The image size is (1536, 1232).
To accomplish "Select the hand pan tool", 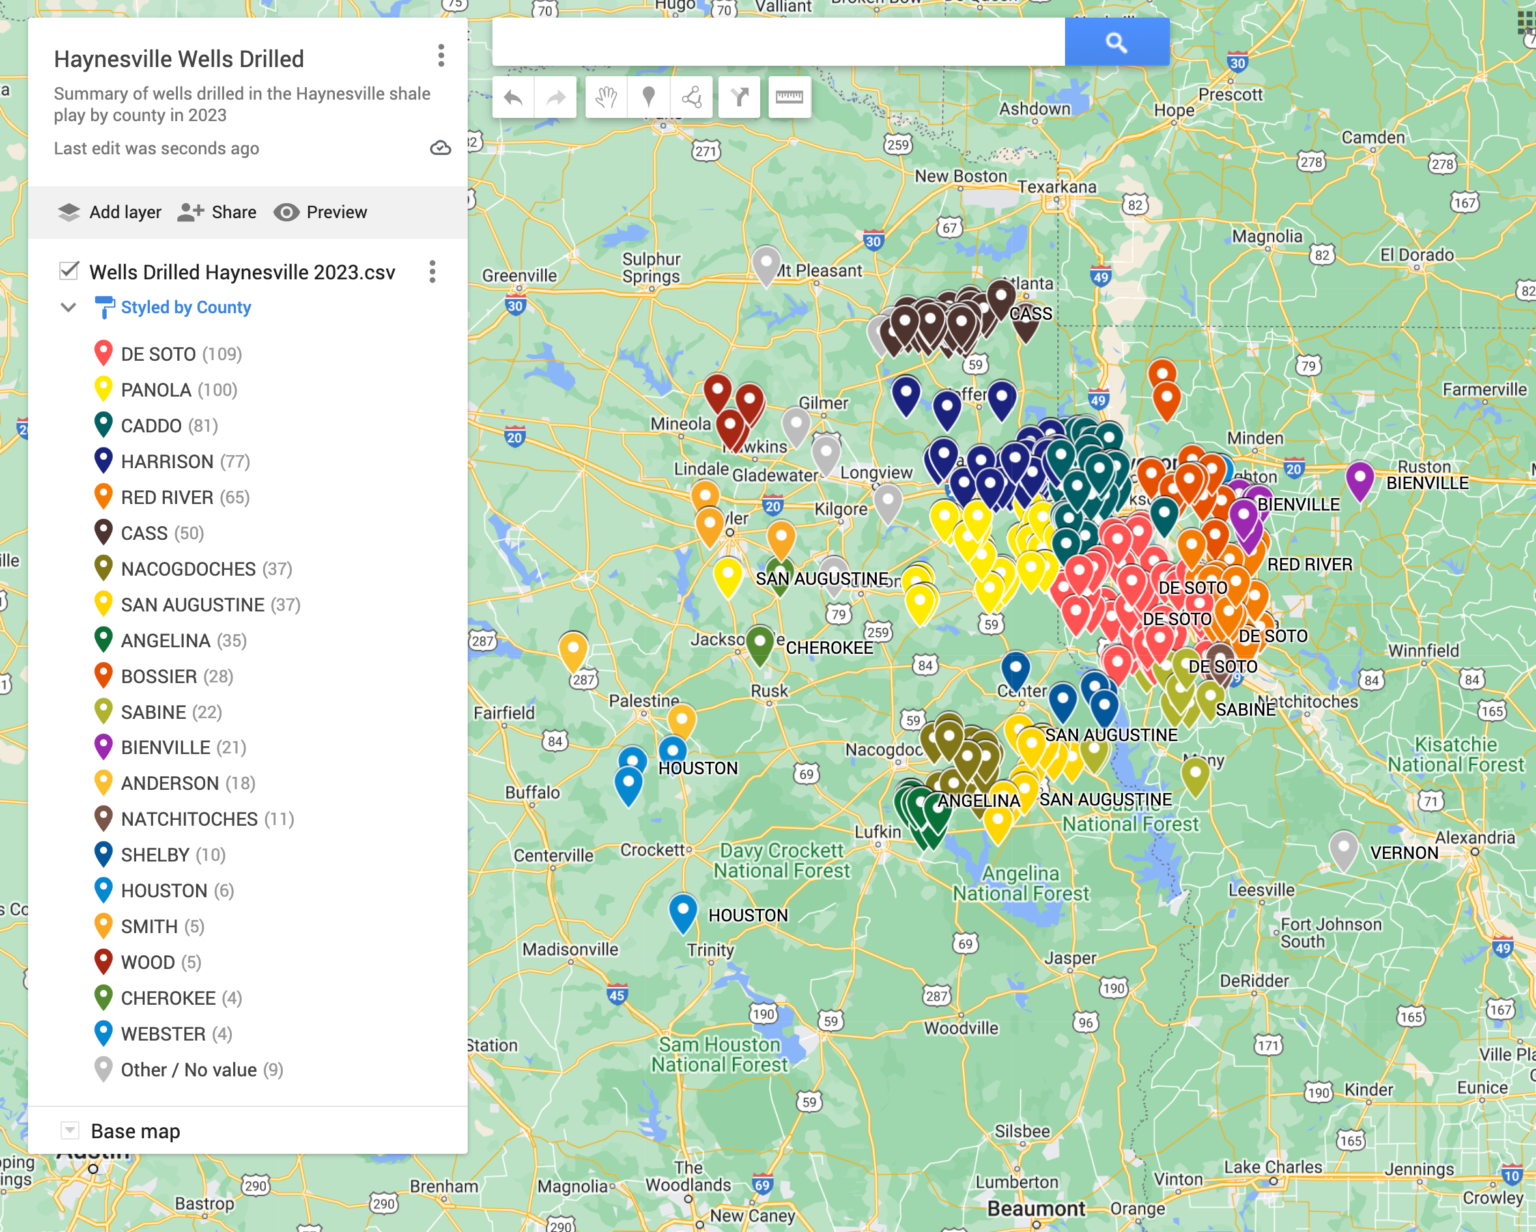I will 604,97.
